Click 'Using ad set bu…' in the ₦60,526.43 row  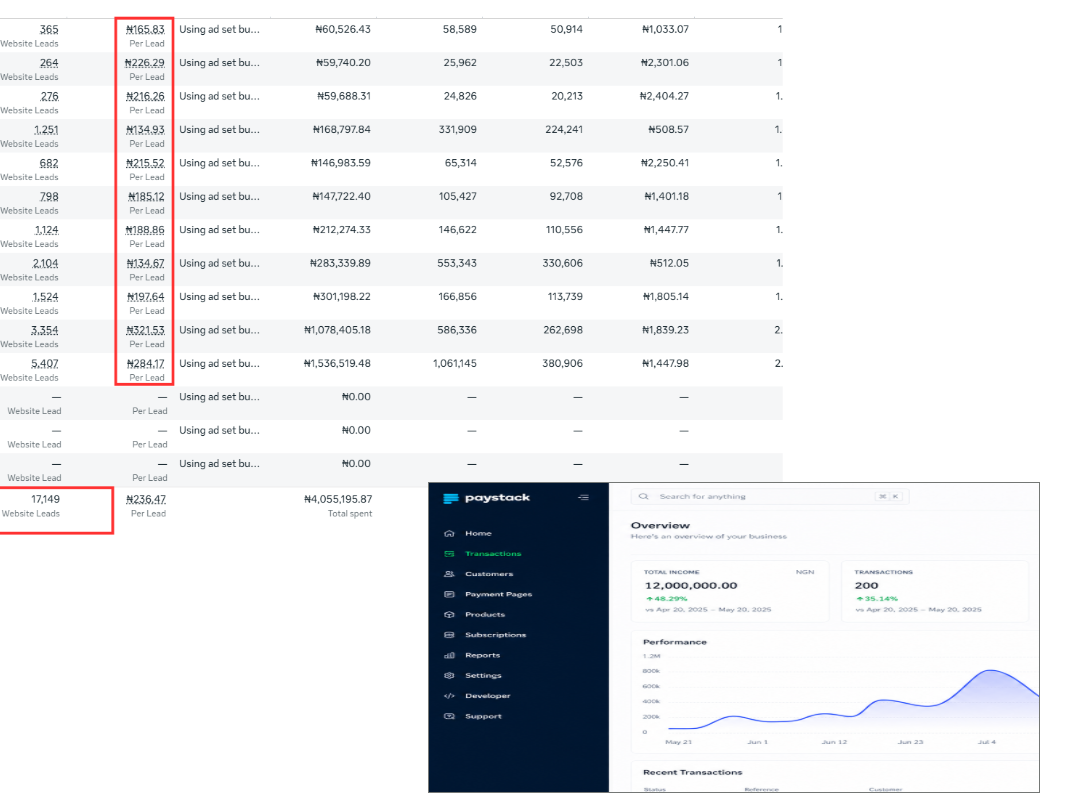pos(219,29)
